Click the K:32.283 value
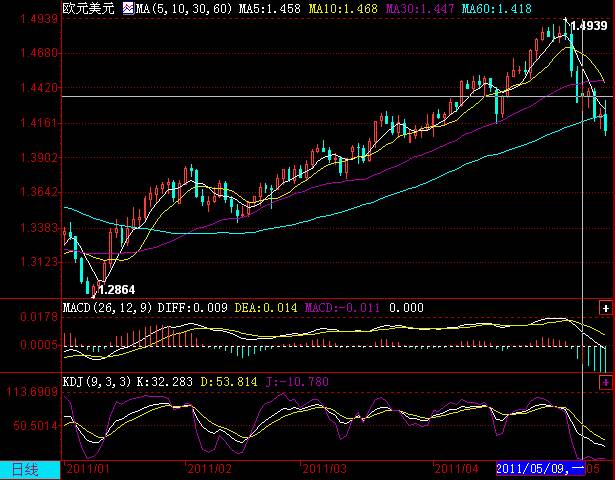Image resolution: width=615 pixels, height=480 pixels. pos(165,382)
